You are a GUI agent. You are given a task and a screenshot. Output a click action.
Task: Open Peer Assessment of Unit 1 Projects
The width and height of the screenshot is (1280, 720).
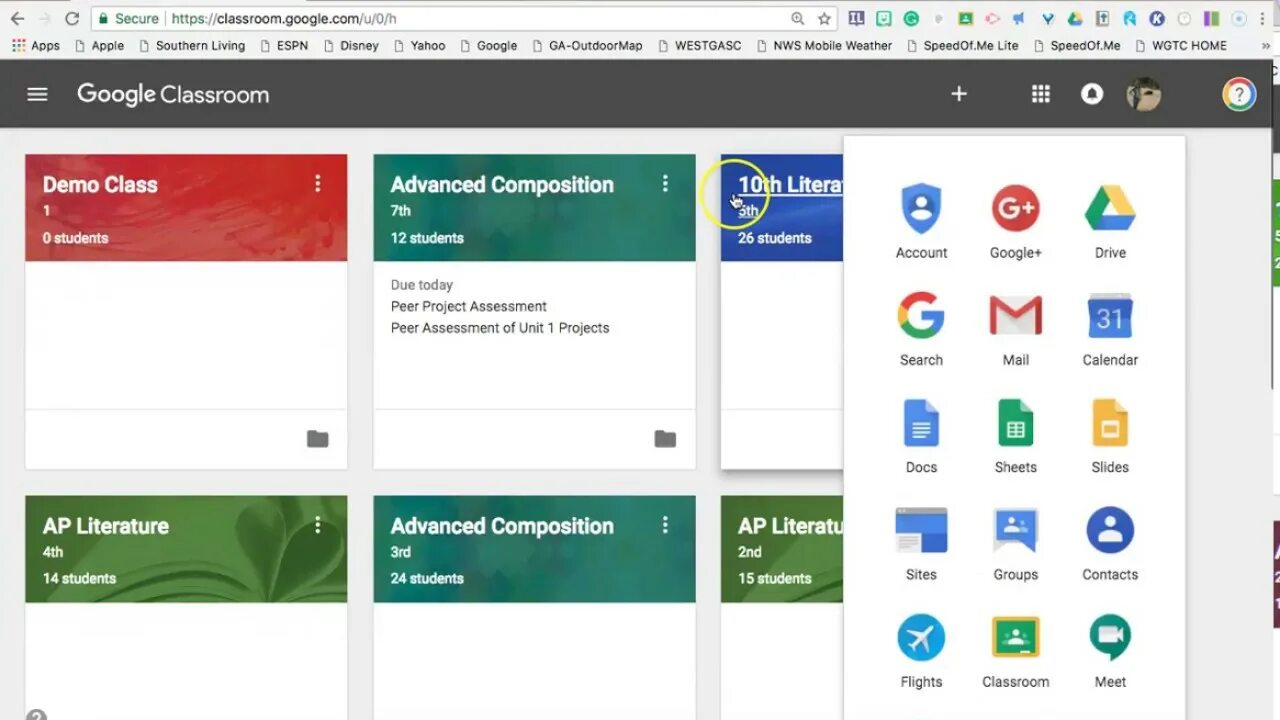500,328
